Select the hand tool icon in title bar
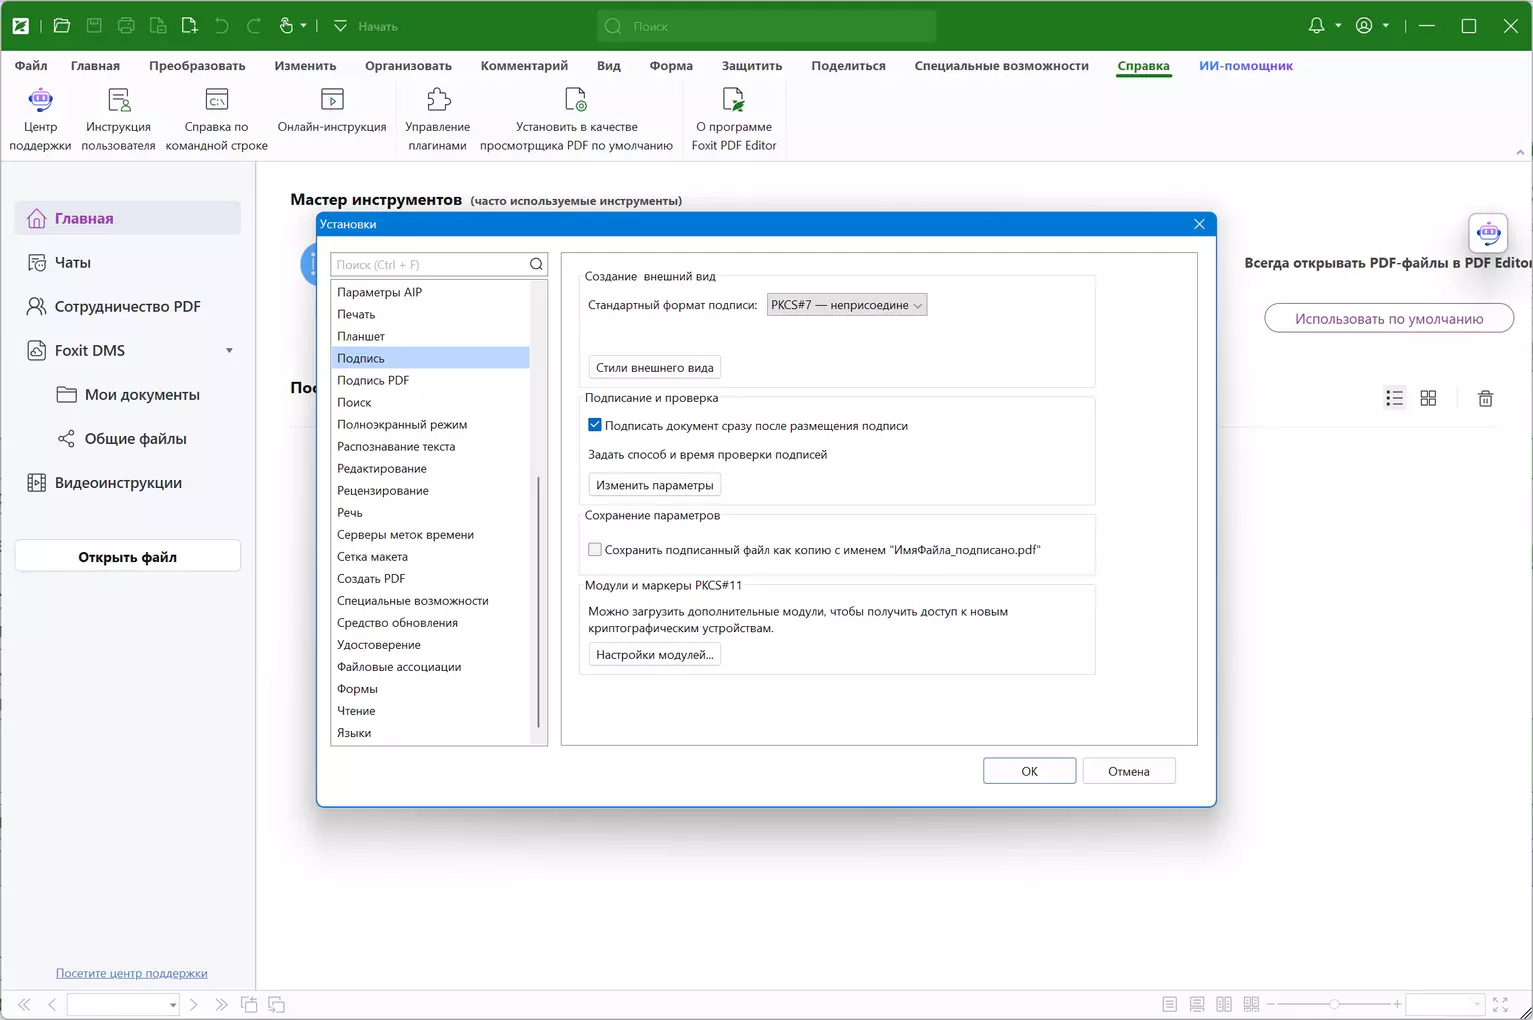Screen dimensions: 1533x1020 click(x=286, y=26)
